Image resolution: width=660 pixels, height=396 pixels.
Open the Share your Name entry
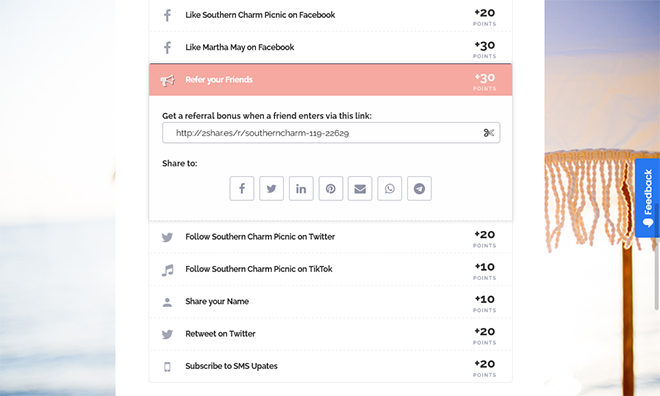pos(330,302)
